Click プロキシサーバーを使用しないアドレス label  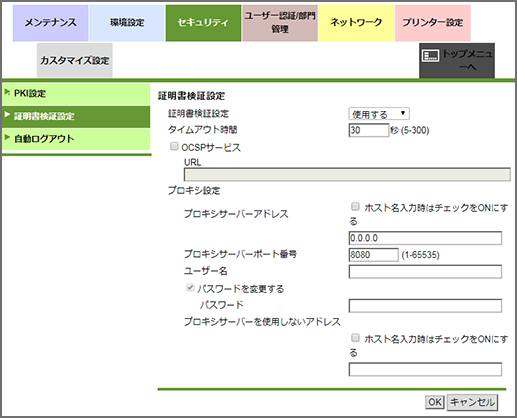(262, 322)
